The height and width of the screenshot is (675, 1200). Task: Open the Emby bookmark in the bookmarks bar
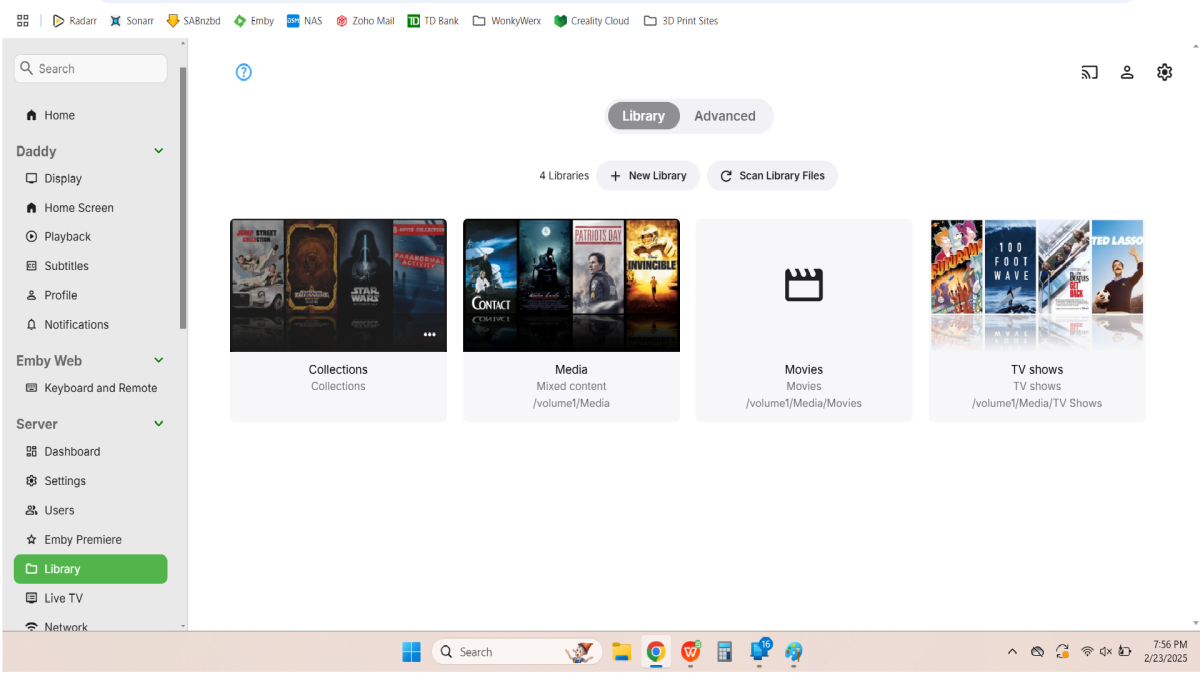(x=253, y=19)
